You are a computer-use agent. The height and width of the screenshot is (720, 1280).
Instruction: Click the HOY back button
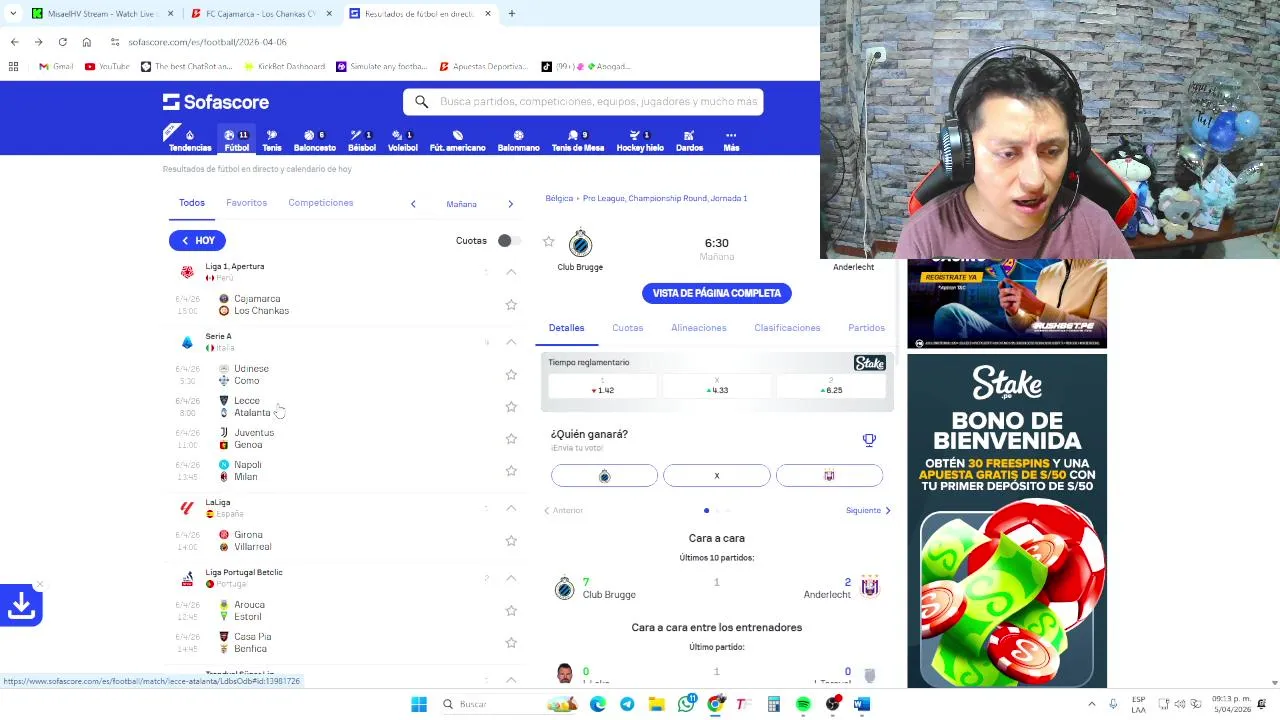(197, 241)
